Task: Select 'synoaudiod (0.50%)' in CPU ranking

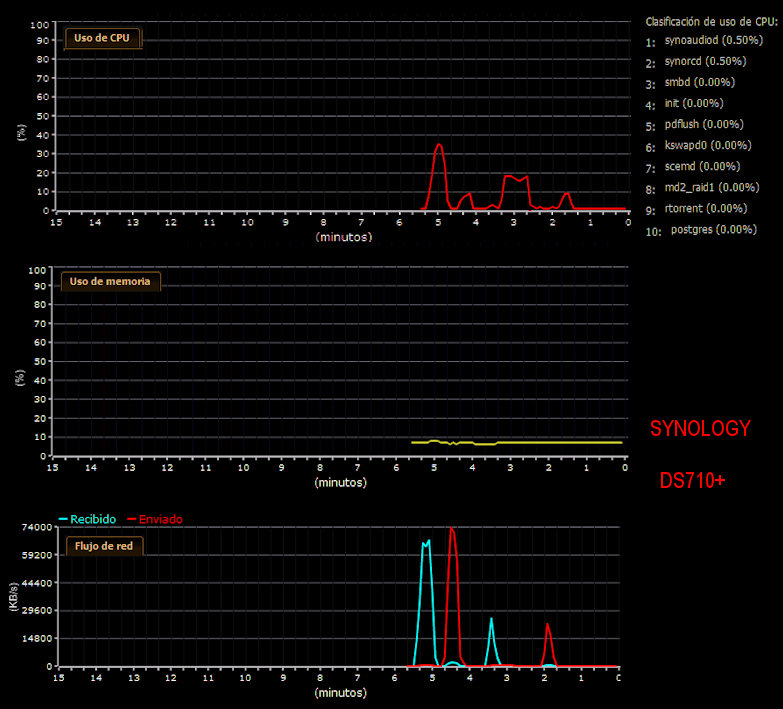Action: (x=714, y=40)
